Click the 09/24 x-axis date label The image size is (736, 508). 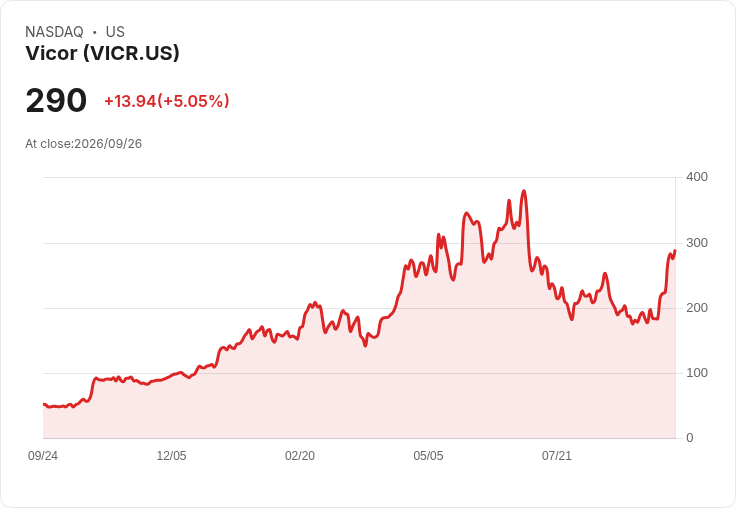43,455
